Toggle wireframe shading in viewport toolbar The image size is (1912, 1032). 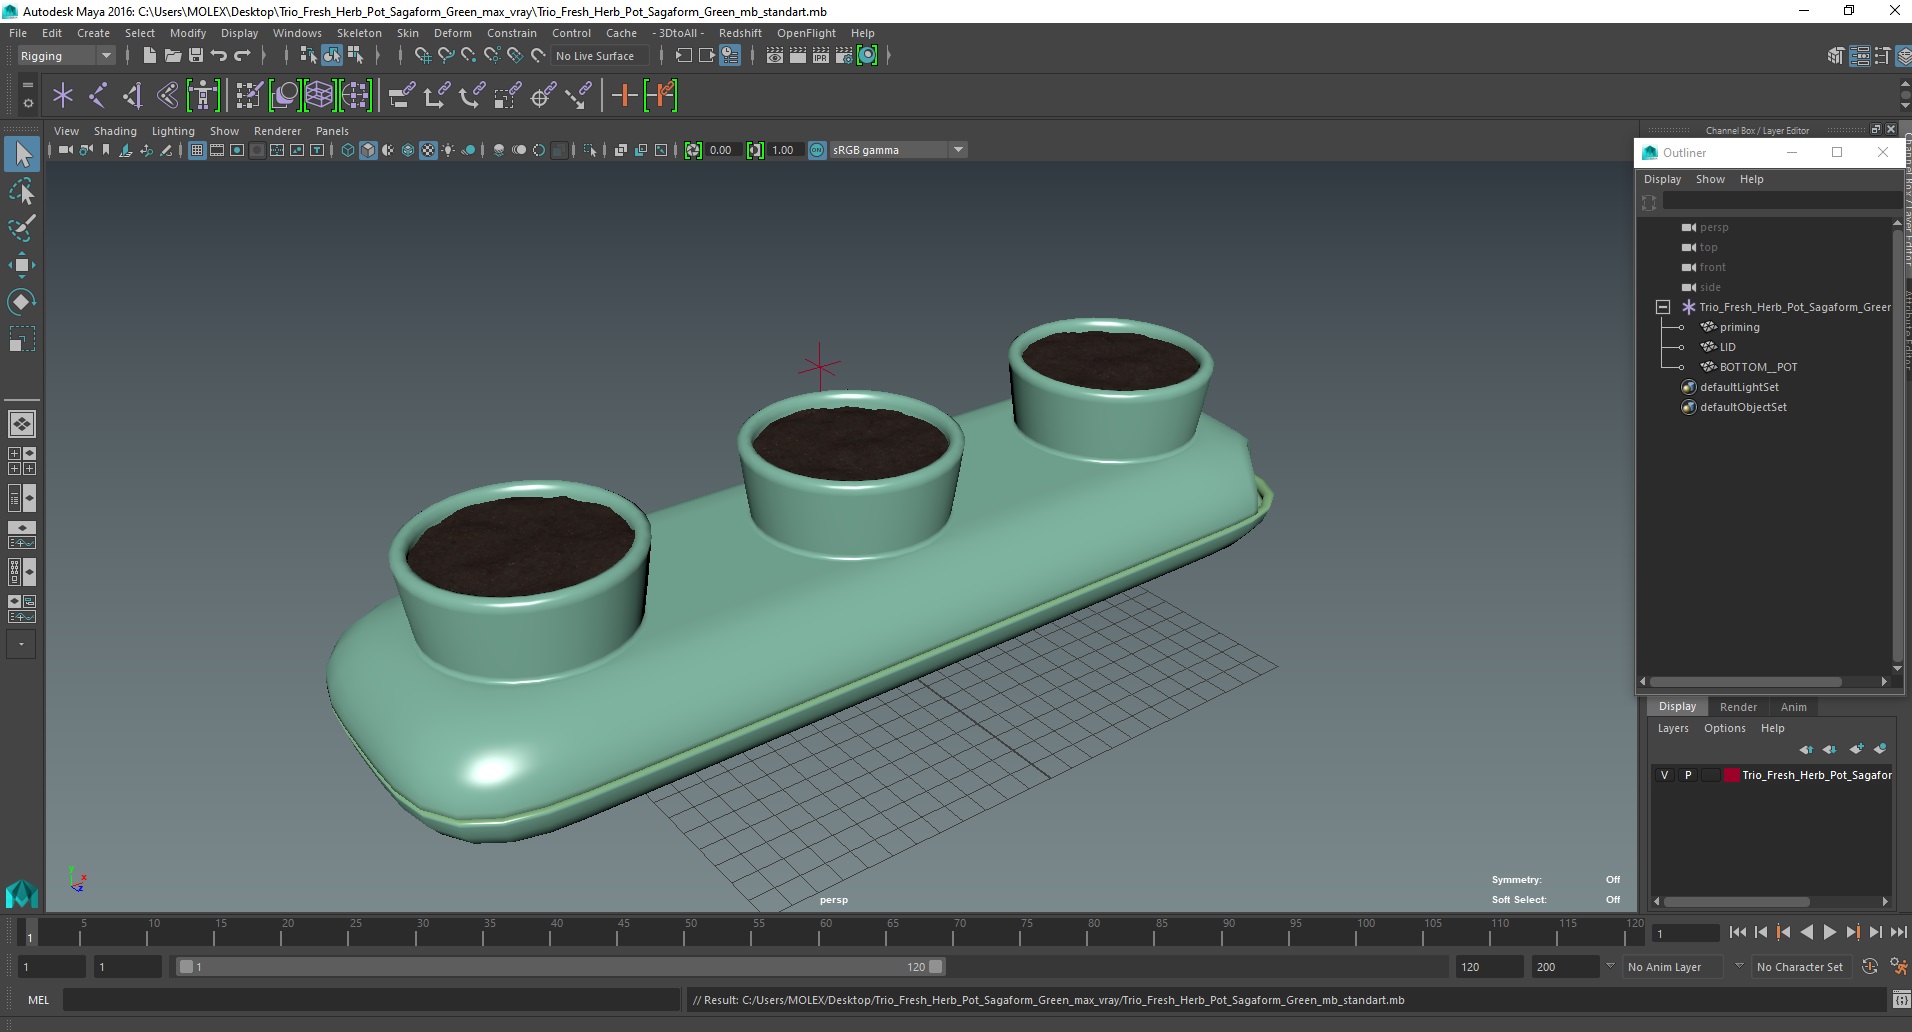pos(348,150)
